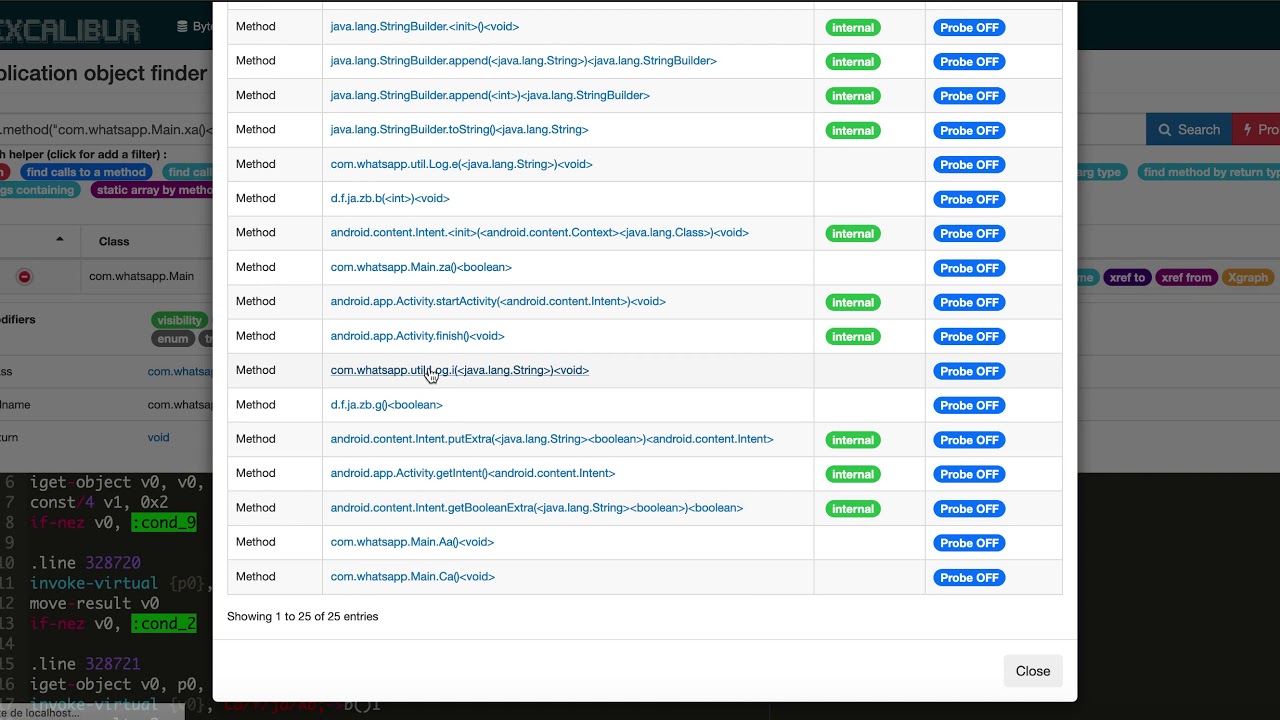Toggle Probe OFF for d.f.ja.zb.b row
This screenshot has height=720, width=1280.
pos(969,199)
